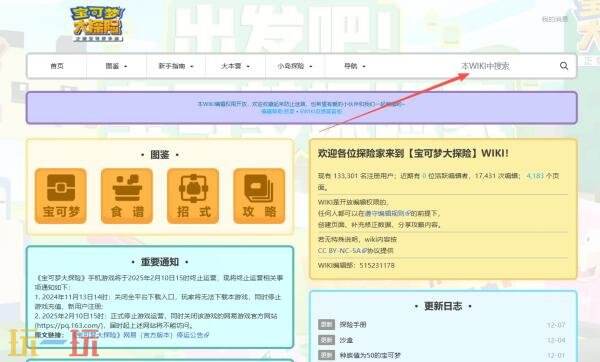Click the 12-07 date in update log

(x=556, y=325)
